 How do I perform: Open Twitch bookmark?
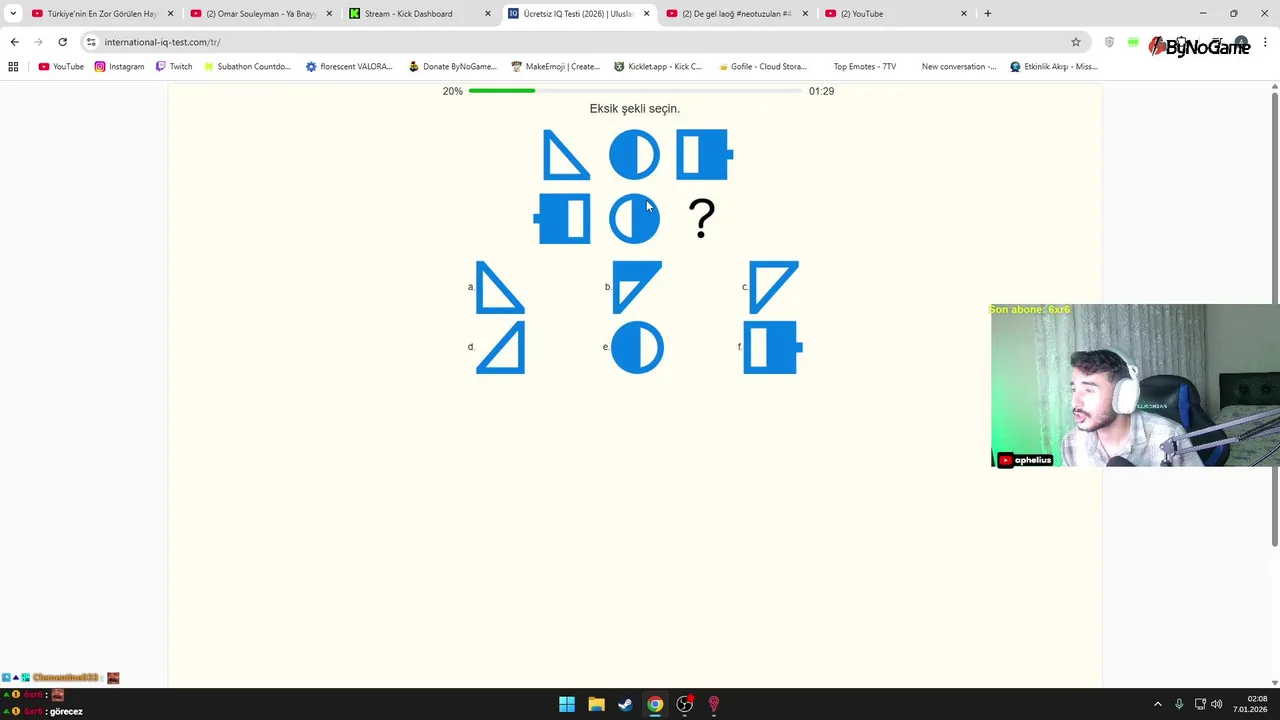coord(174,66)
